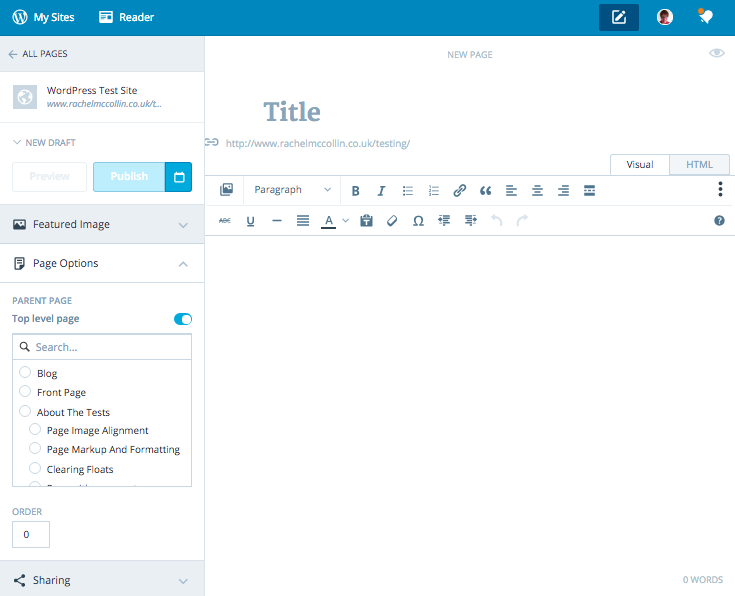This screenshot has height=596, width=735.
Task: Click the Featured Image picture icon
Action: coord(19,224)
